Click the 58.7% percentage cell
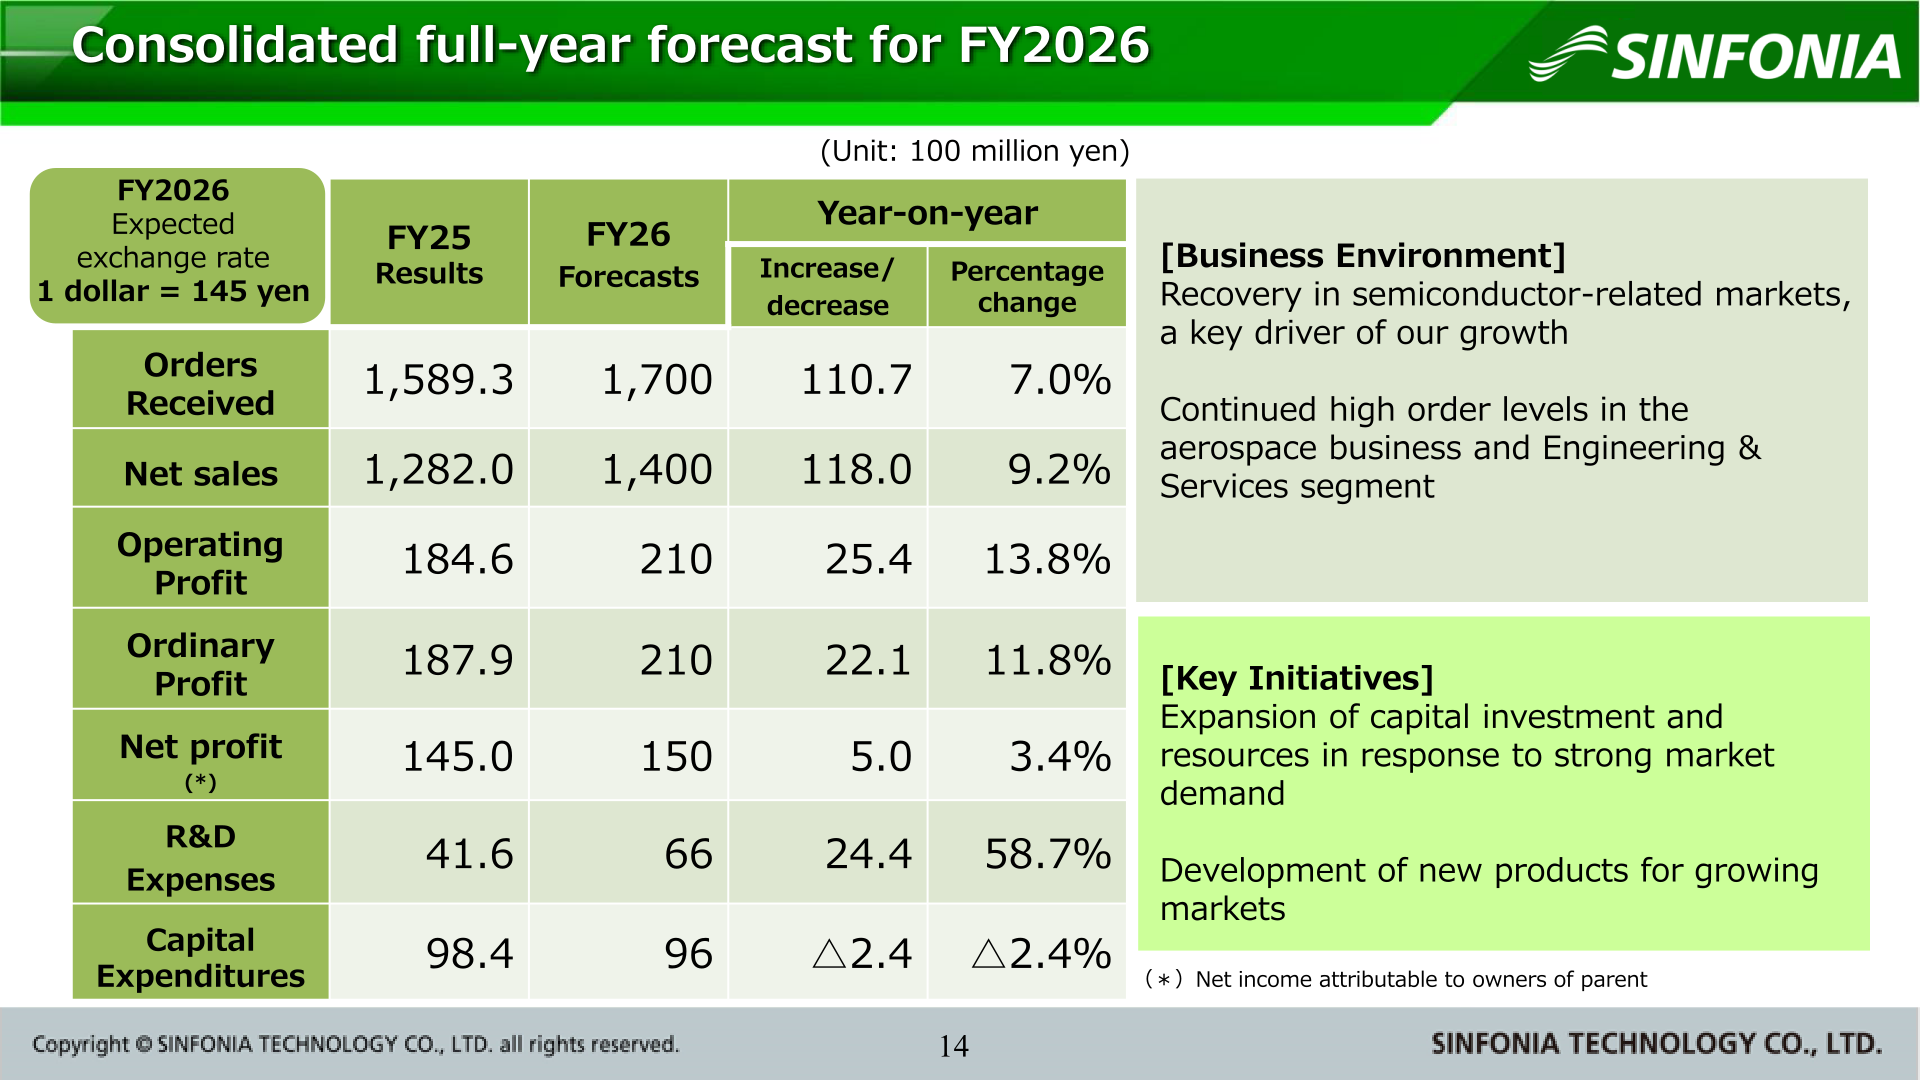This screenshot has width=1920, height=1080. tap(1048, 855)
